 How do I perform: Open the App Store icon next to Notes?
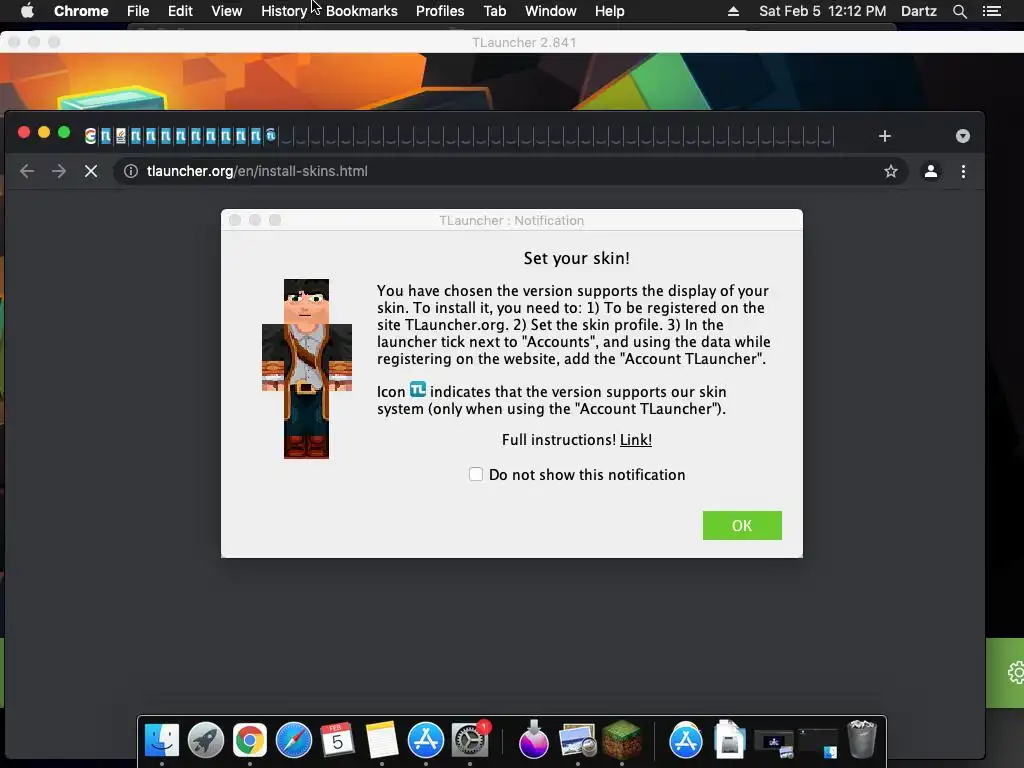pyautogui.click(x=426, y=741)
